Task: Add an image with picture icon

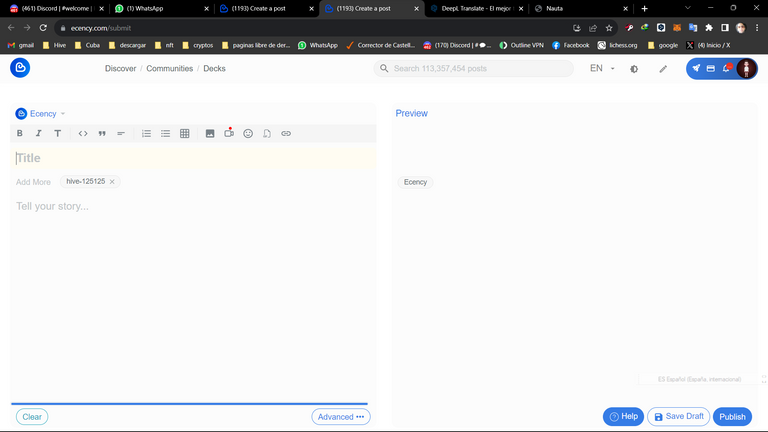Action: [210, 133]
